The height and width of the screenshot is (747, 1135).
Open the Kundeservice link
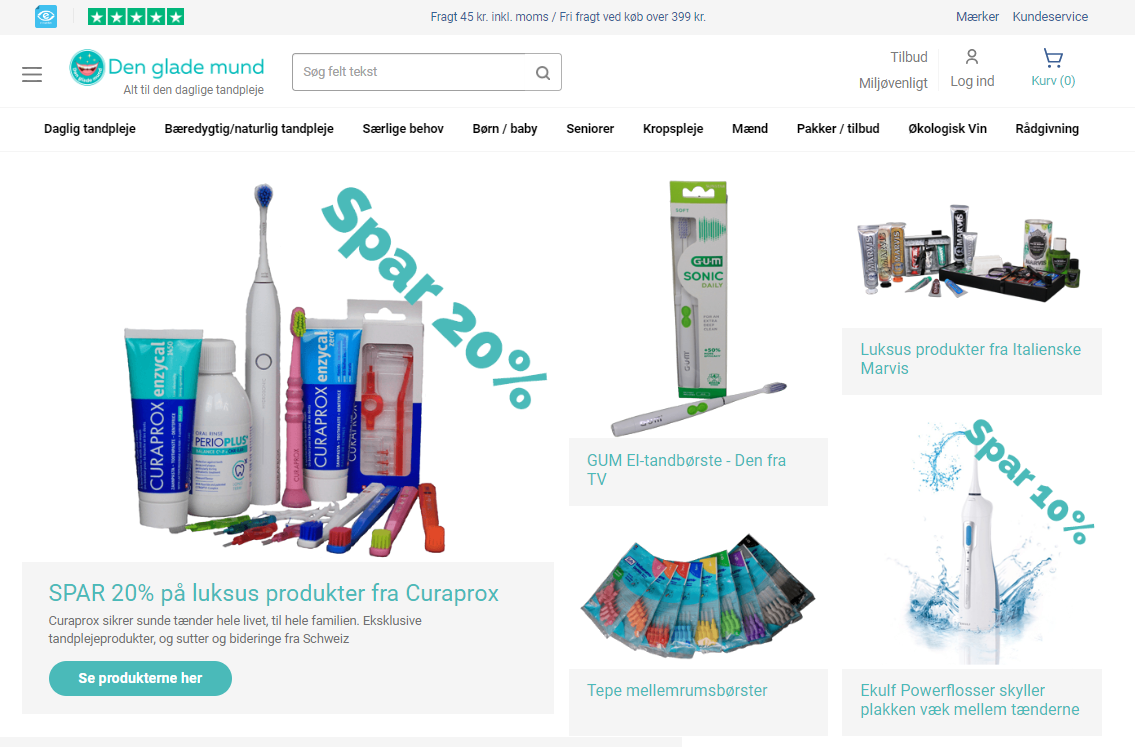point(1050,17)
